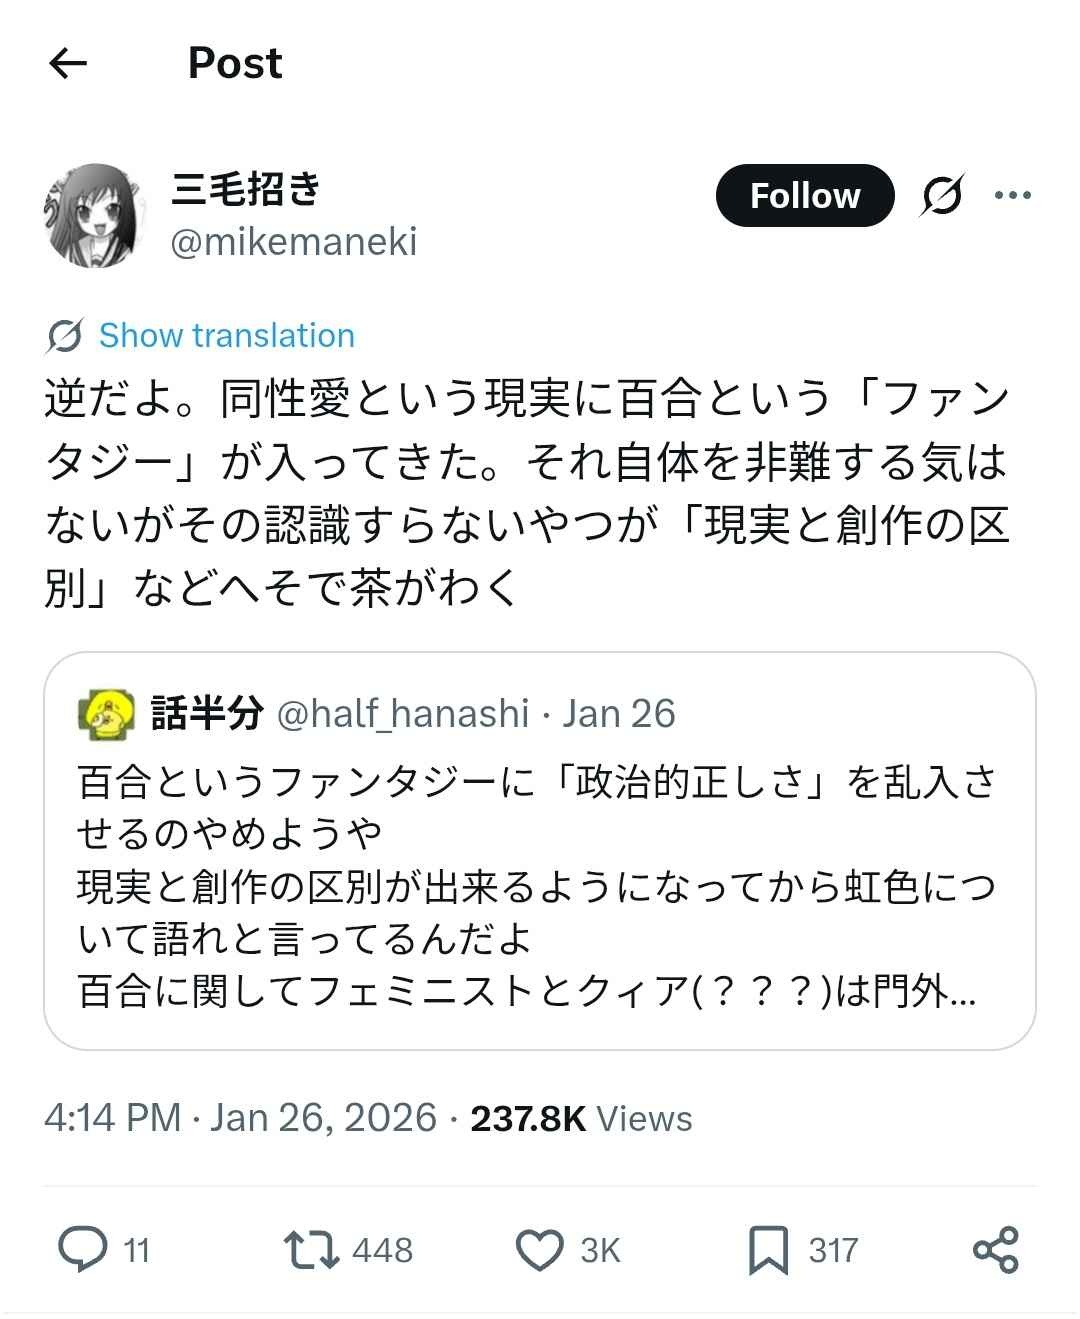Screen dimensions: 1080x1319
Task: Click the reply speech bubble icon
Action: [x=83, y=1250]
